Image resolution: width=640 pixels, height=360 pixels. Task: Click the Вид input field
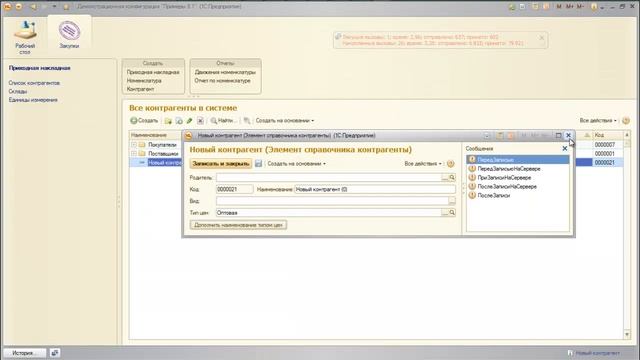(332, 201)
